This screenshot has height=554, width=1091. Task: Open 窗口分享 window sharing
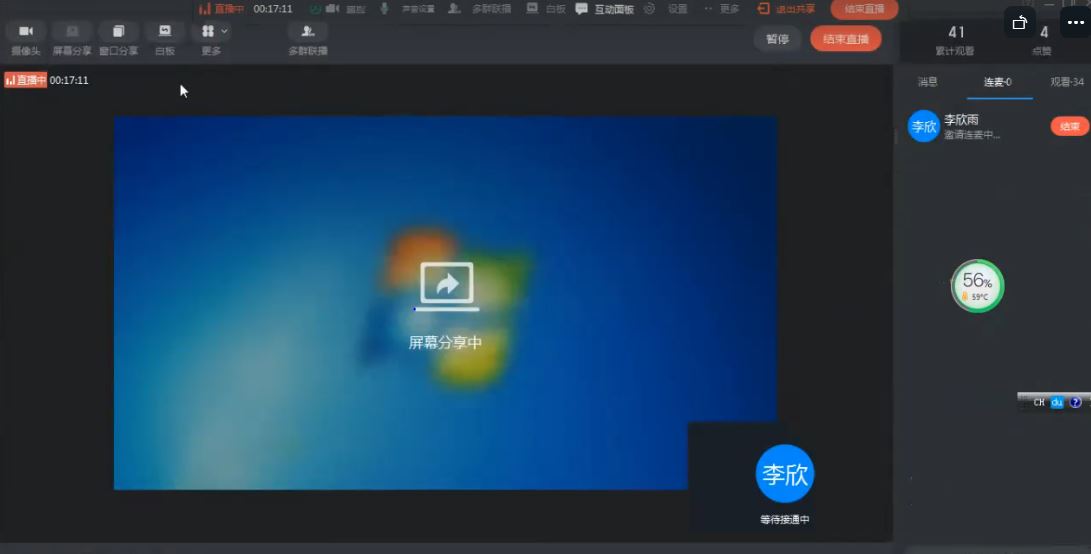tap(118, 38)
